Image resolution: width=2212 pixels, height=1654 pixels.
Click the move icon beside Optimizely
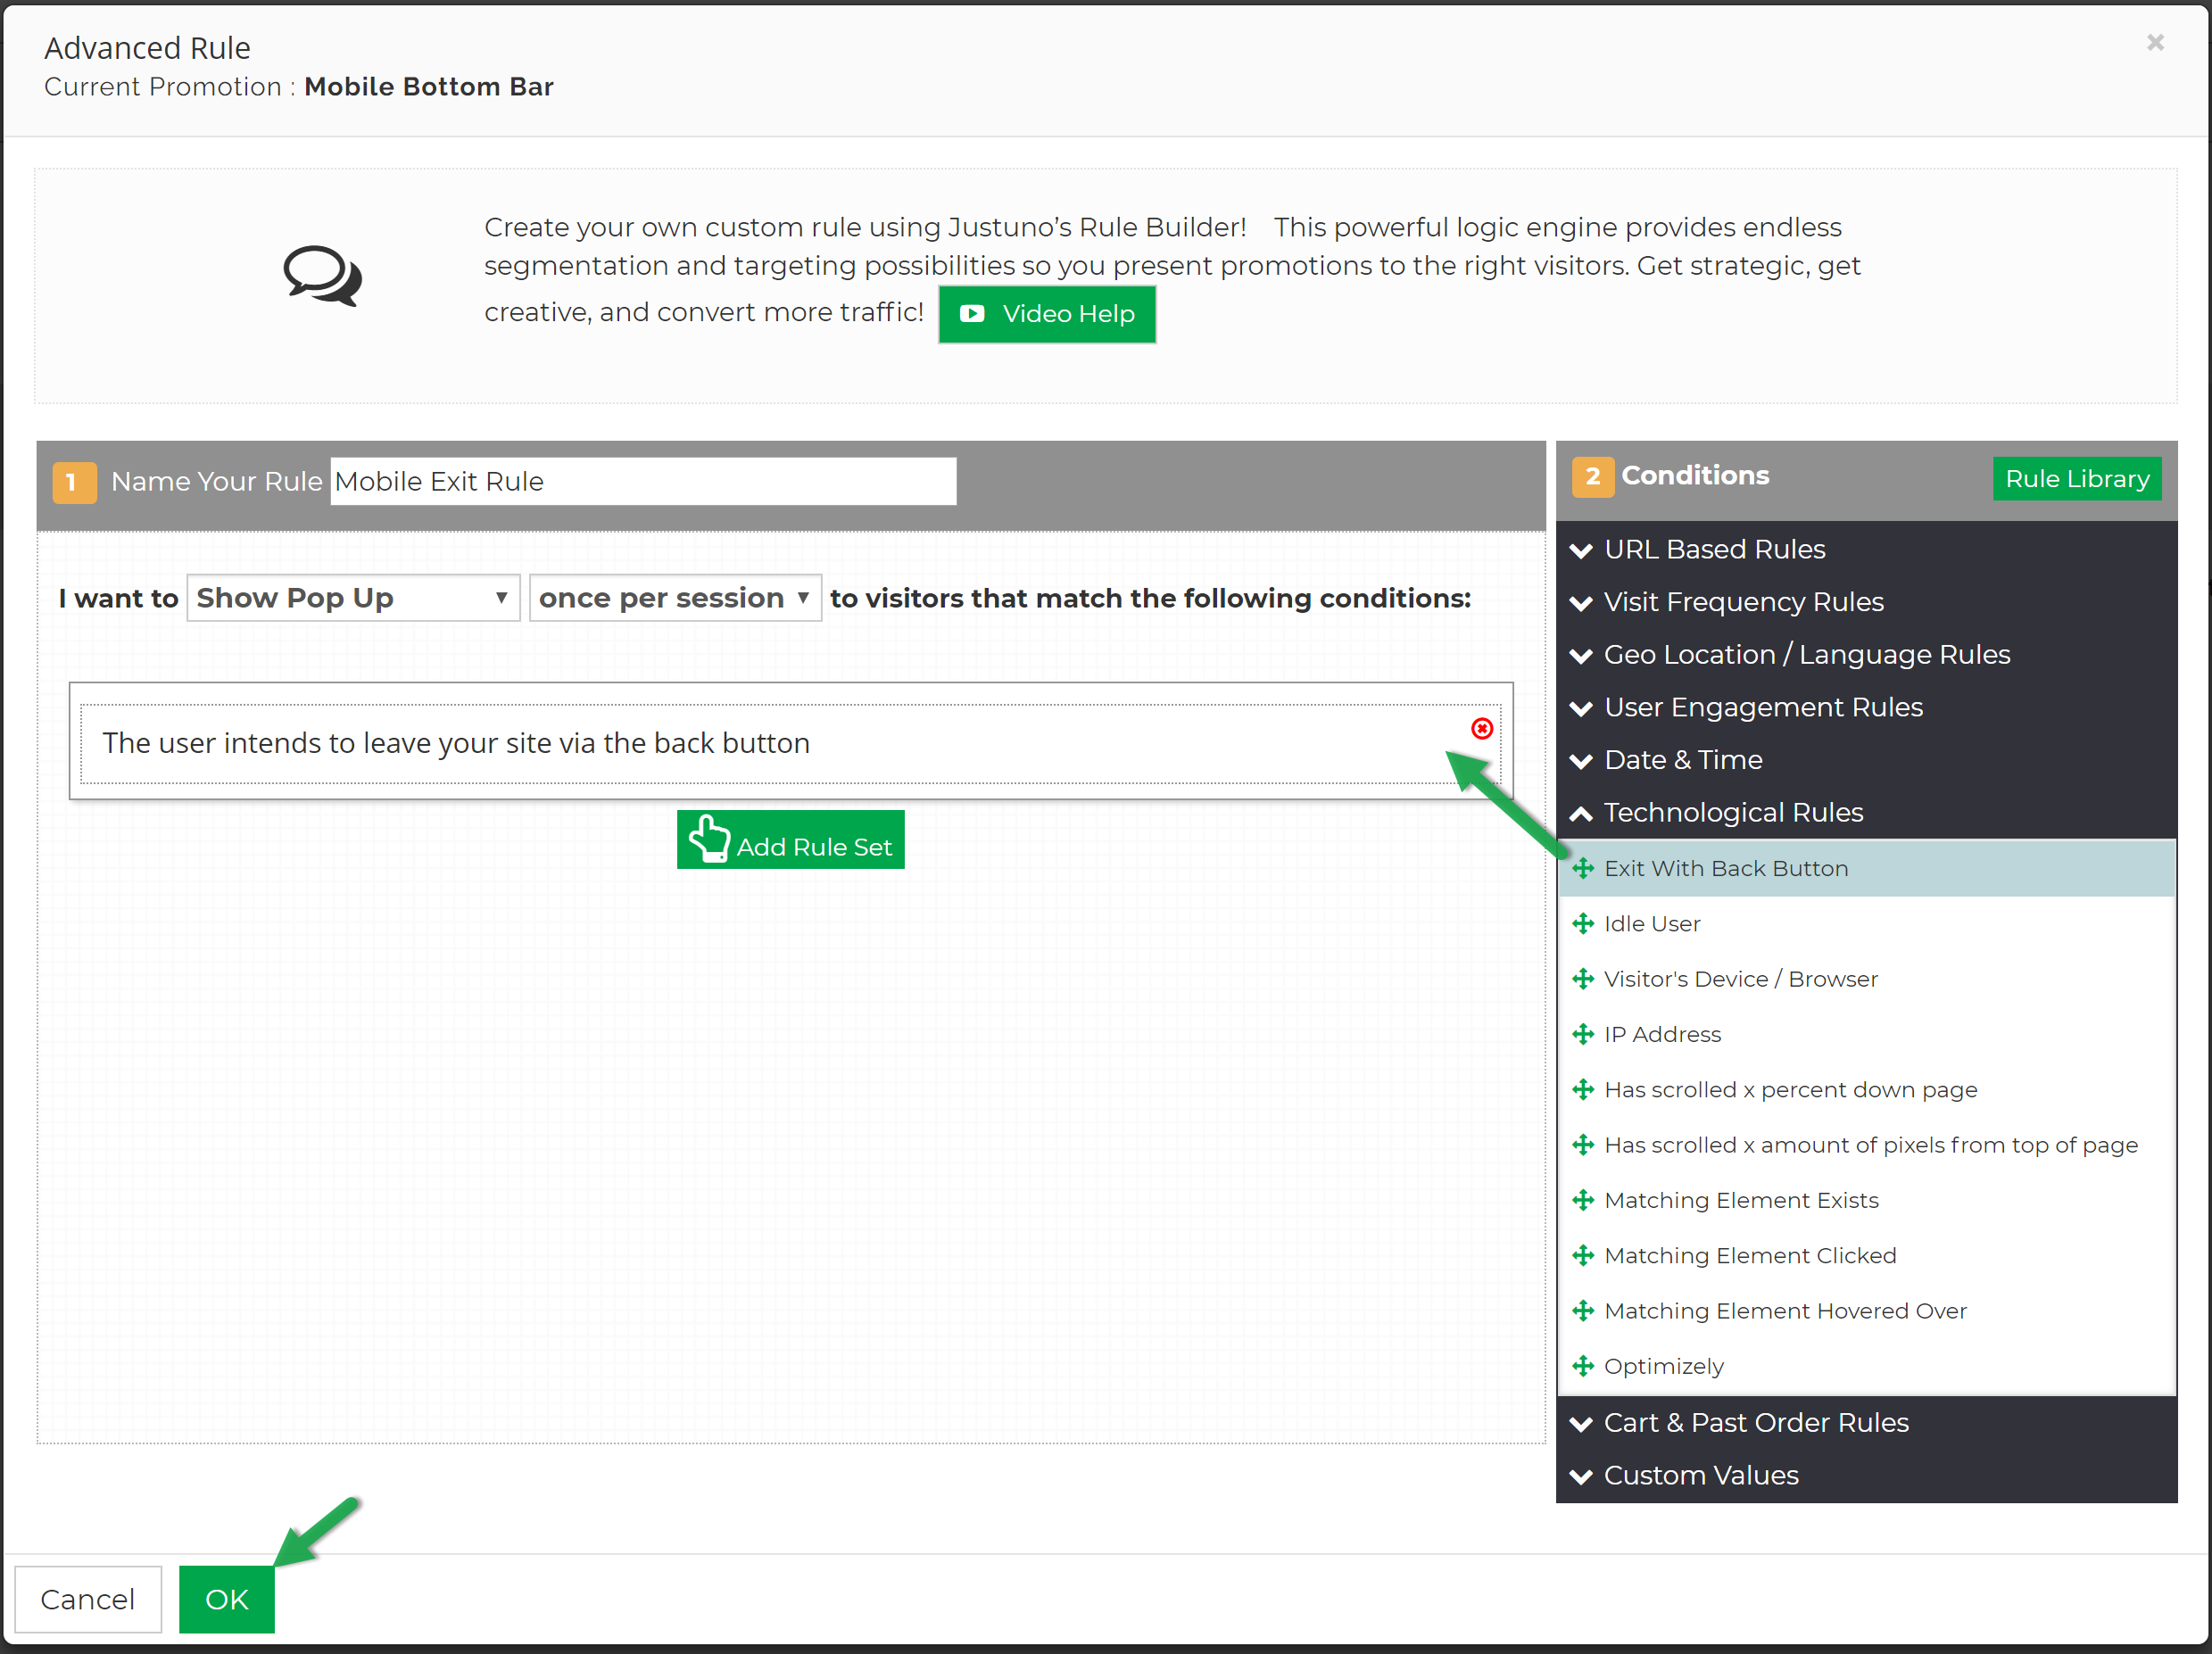tap(1584, 1366)
